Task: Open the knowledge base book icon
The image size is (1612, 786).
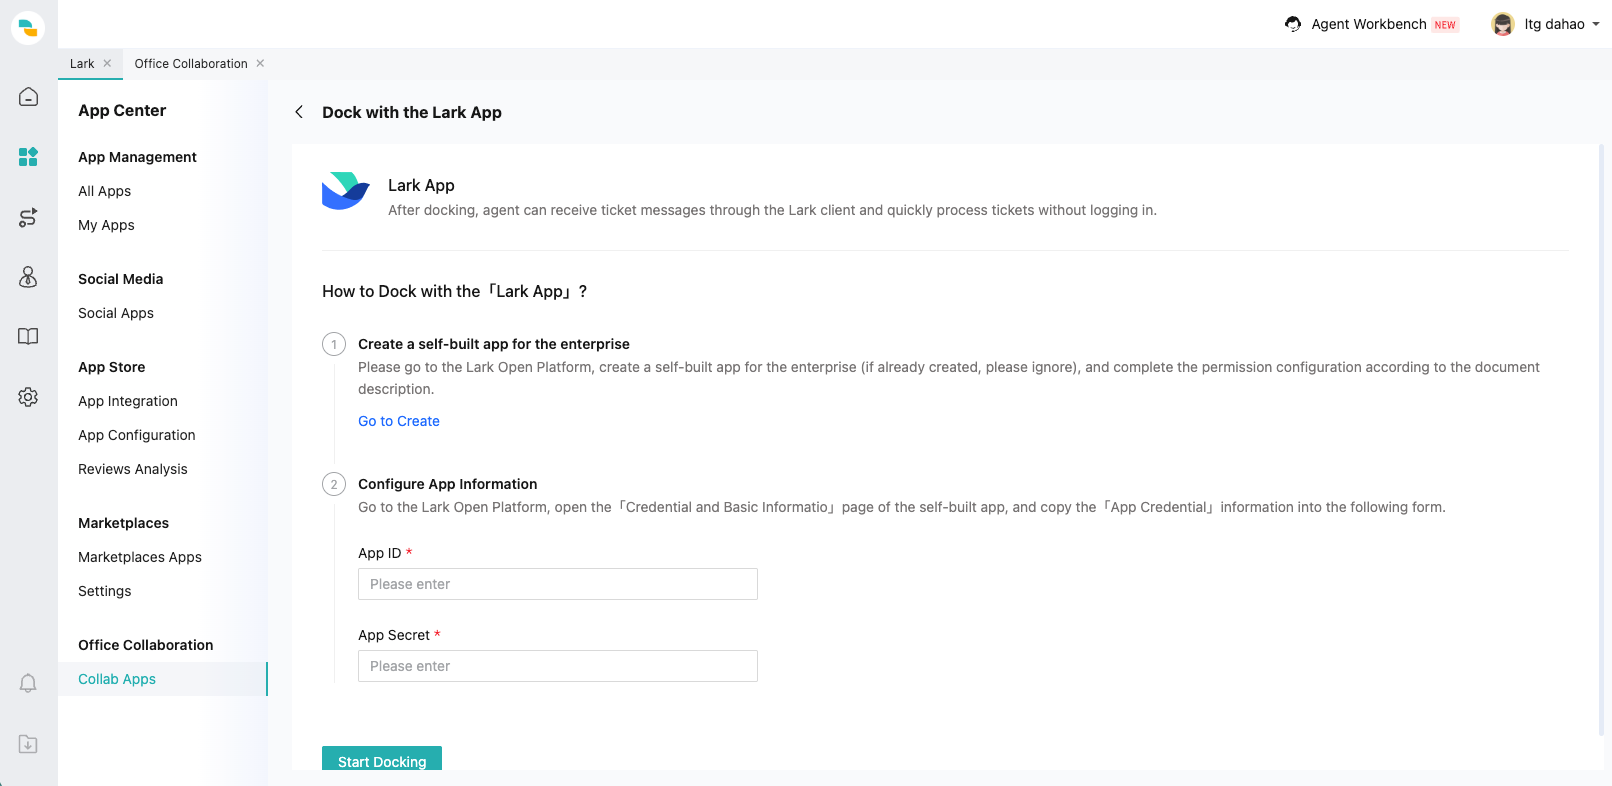Action: 28,337
